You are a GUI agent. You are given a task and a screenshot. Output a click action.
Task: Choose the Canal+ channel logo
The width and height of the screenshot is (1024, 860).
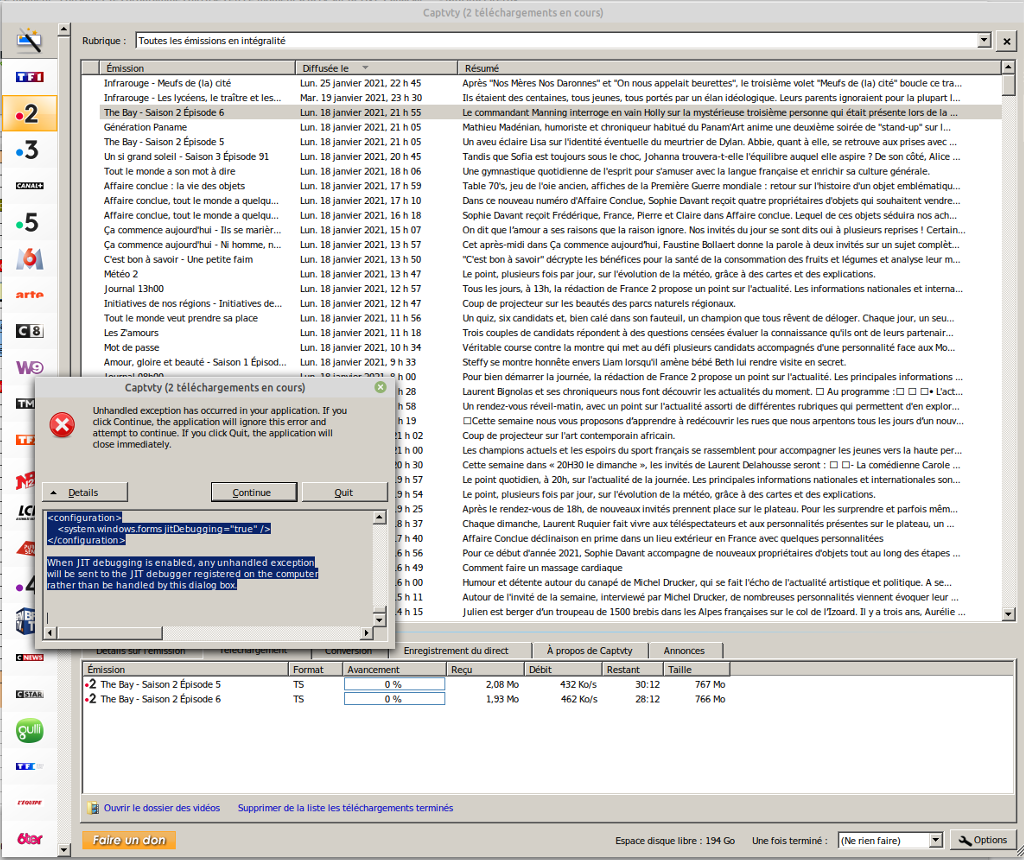(29, 186)
